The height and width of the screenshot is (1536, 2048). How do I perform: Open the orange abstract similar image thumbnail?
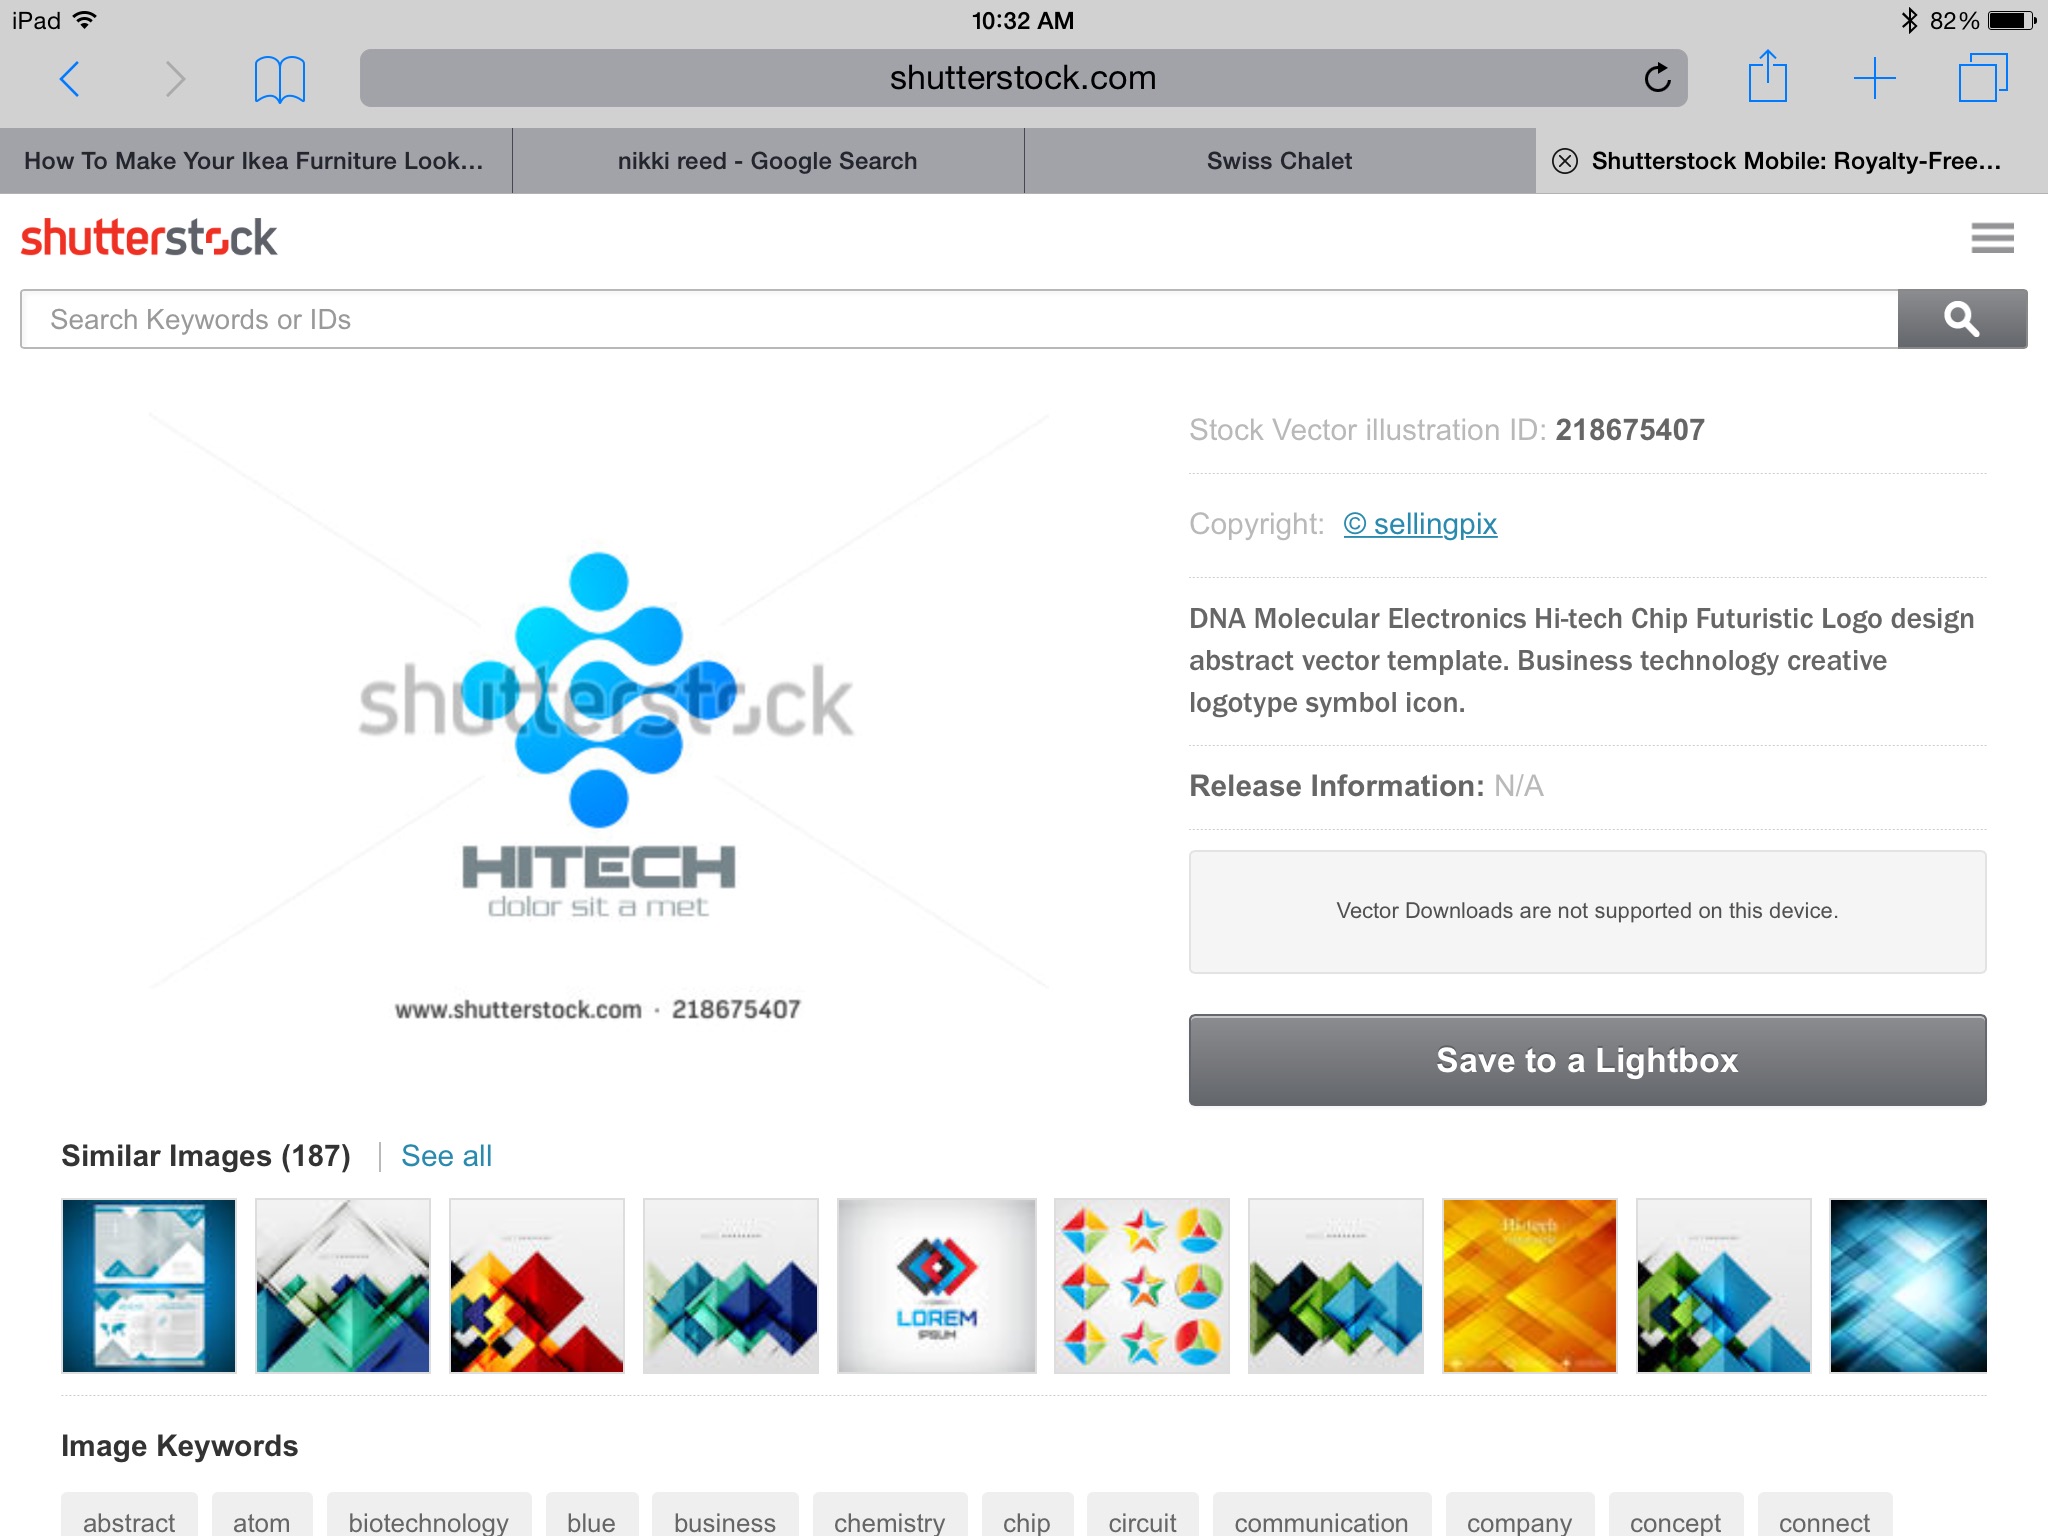1529,1286
